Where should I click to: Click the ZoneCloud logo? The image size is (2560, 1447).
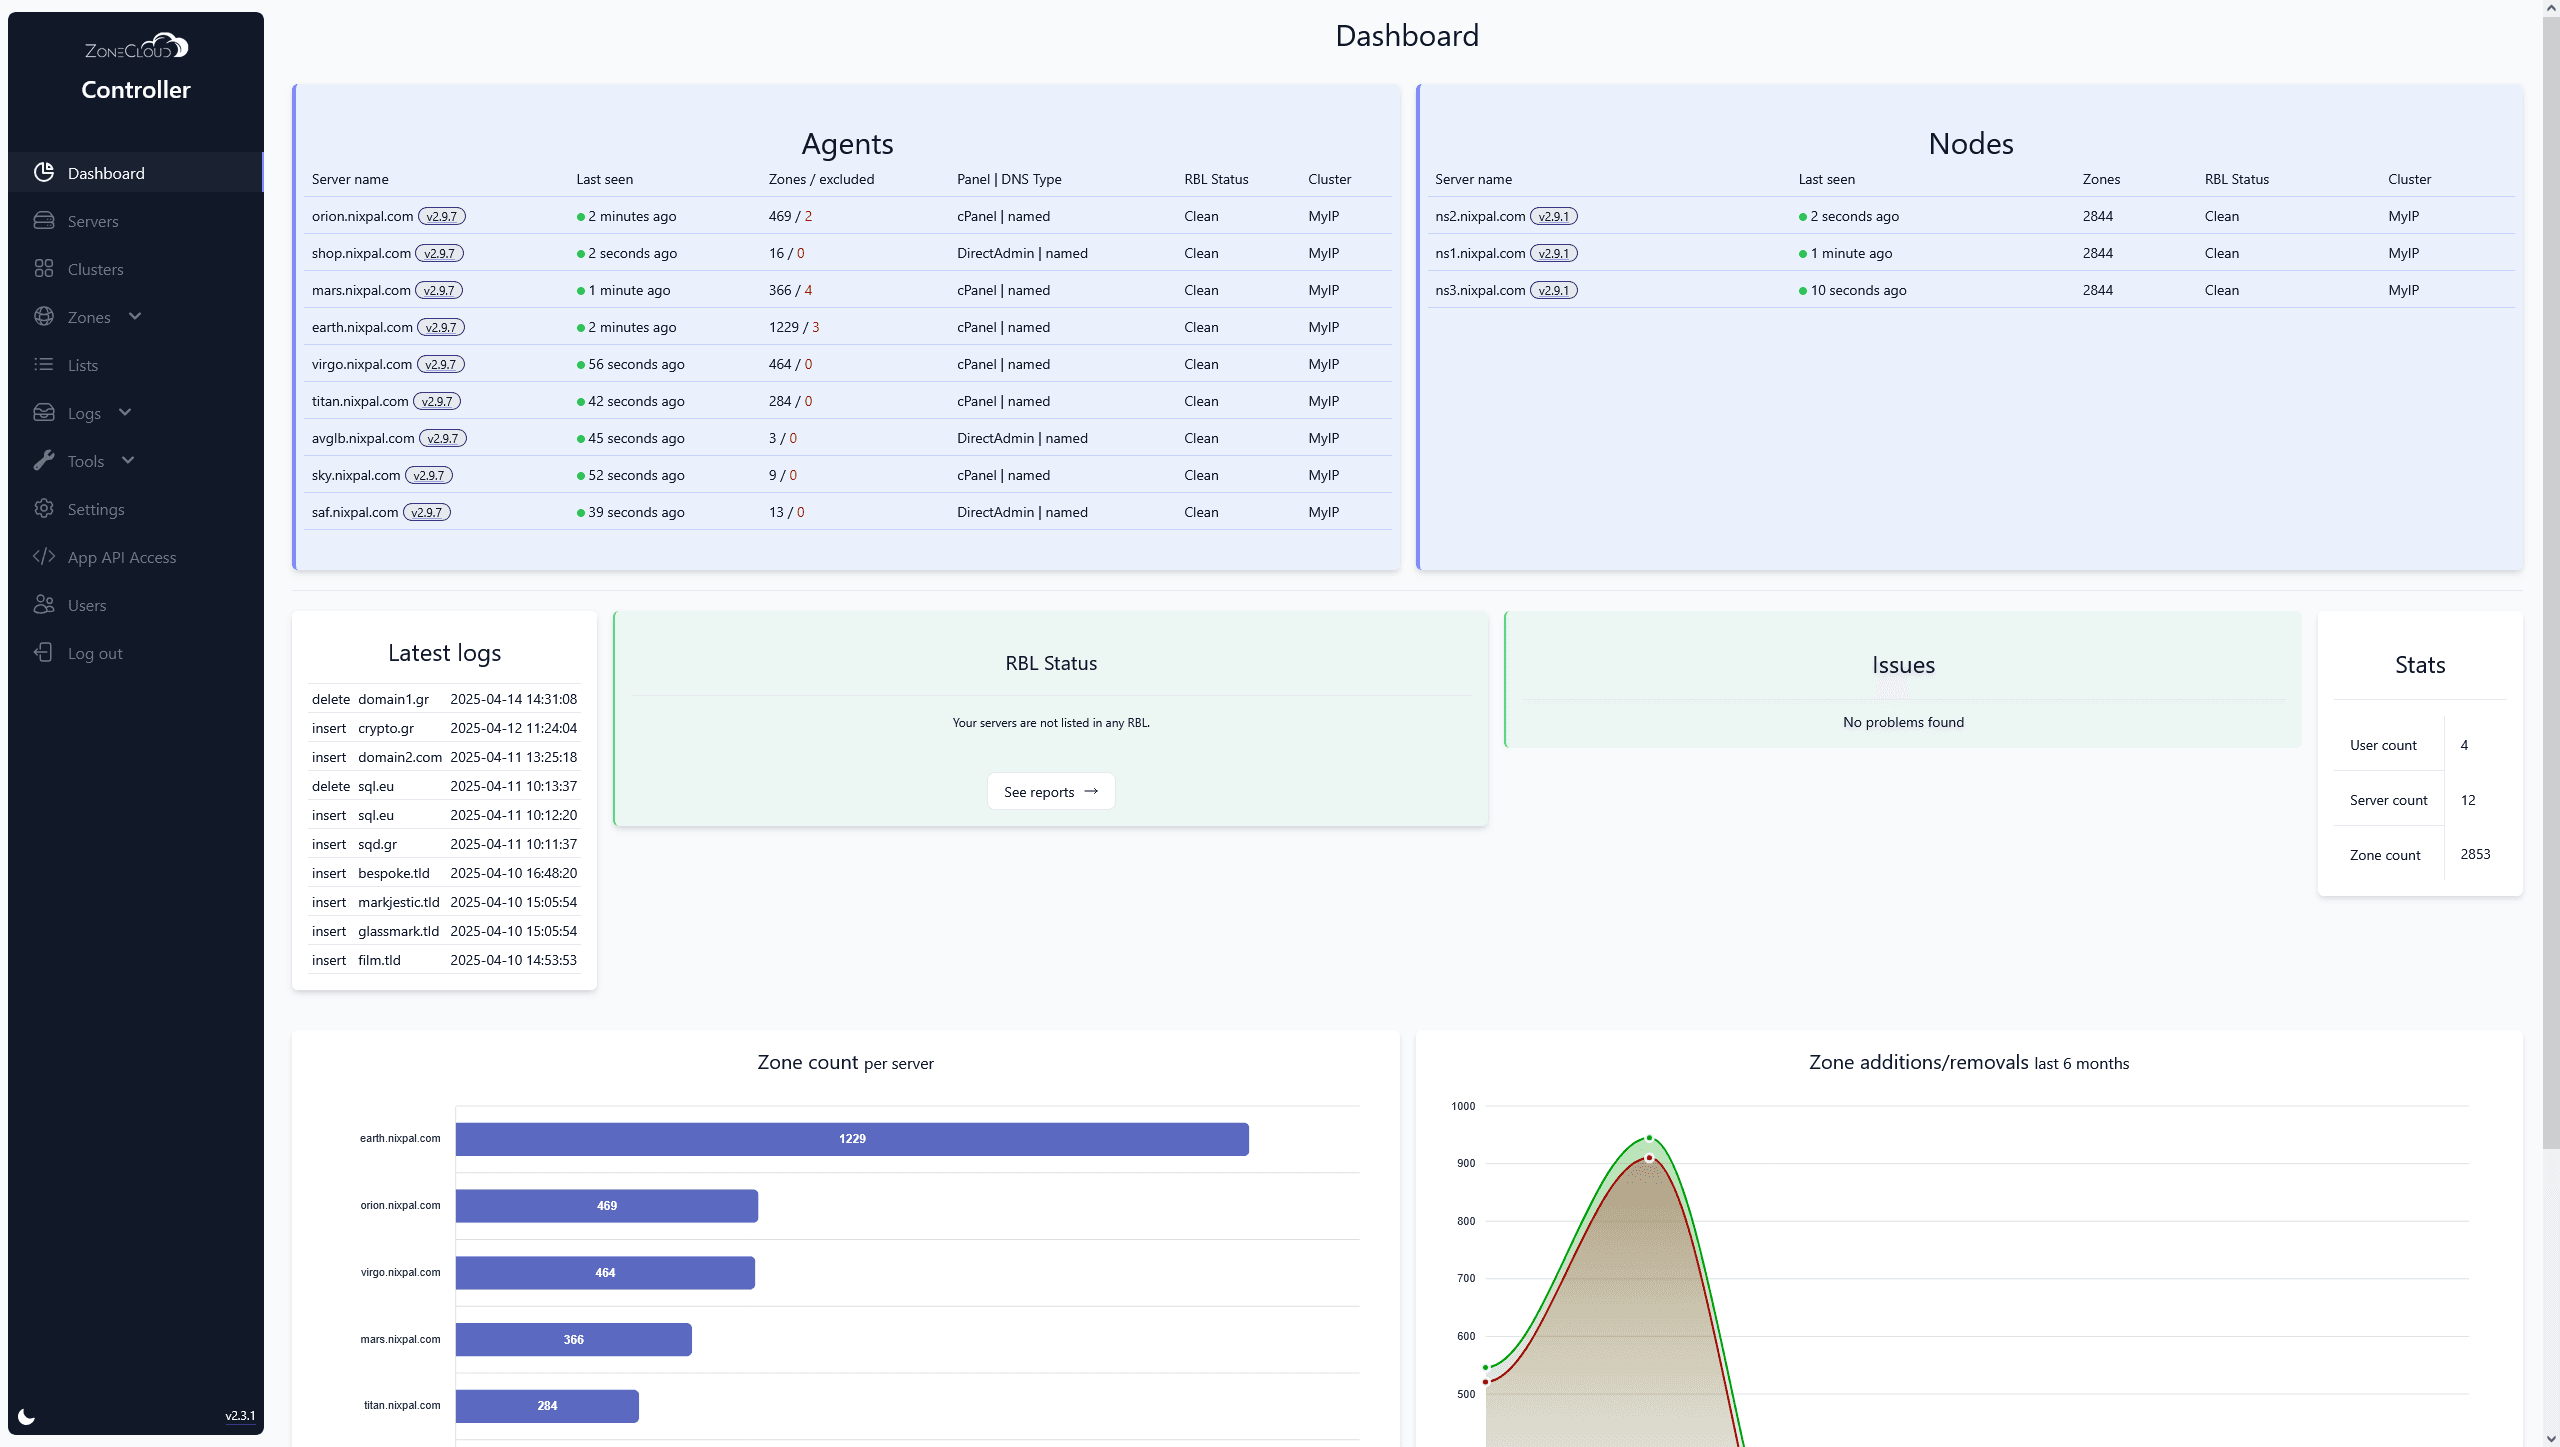[136, 47]
